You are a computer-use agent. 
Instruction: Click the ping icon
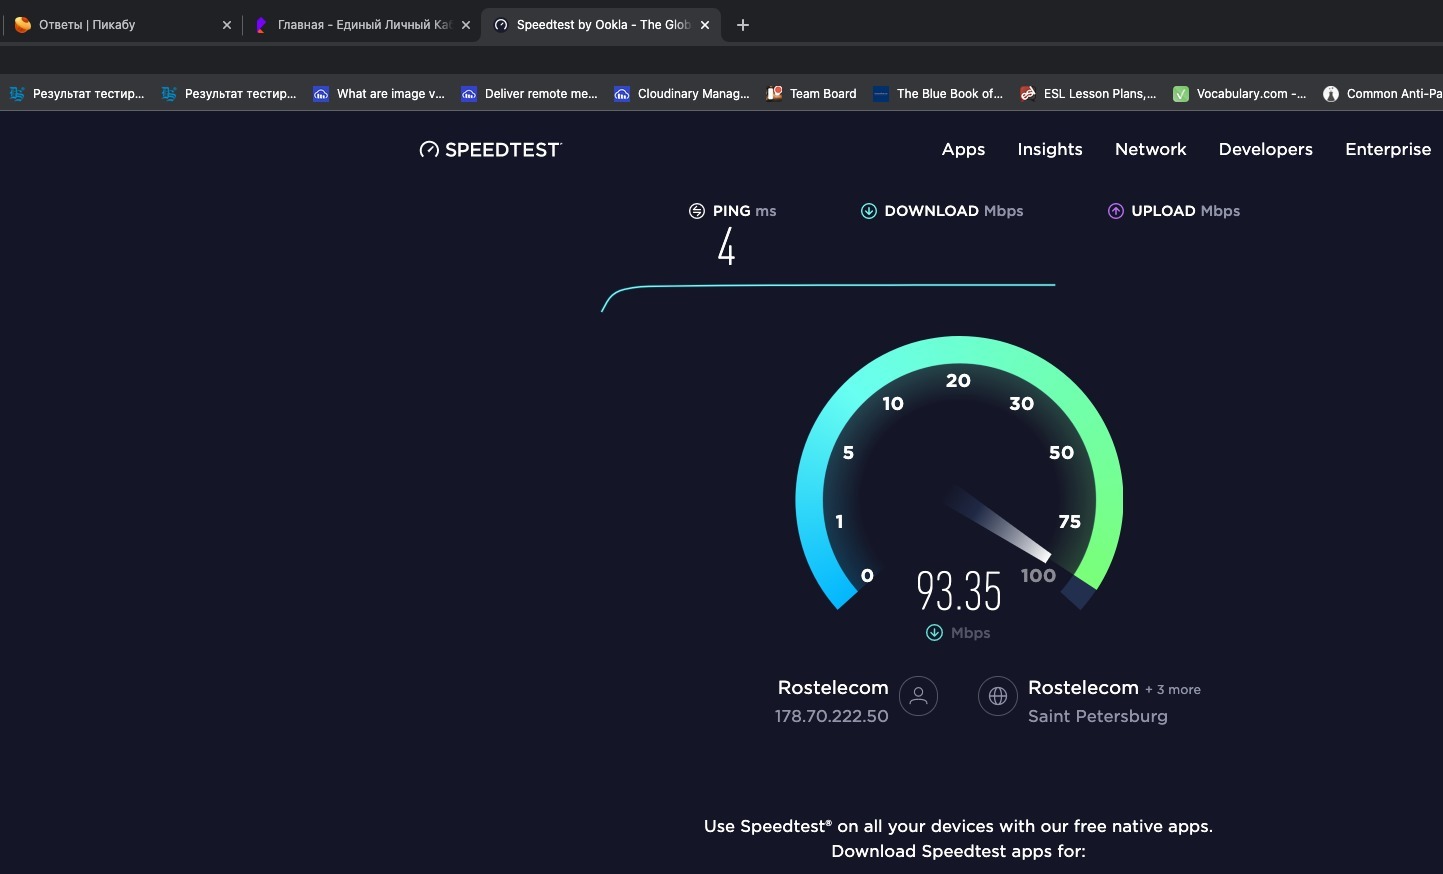click(697, 211)
